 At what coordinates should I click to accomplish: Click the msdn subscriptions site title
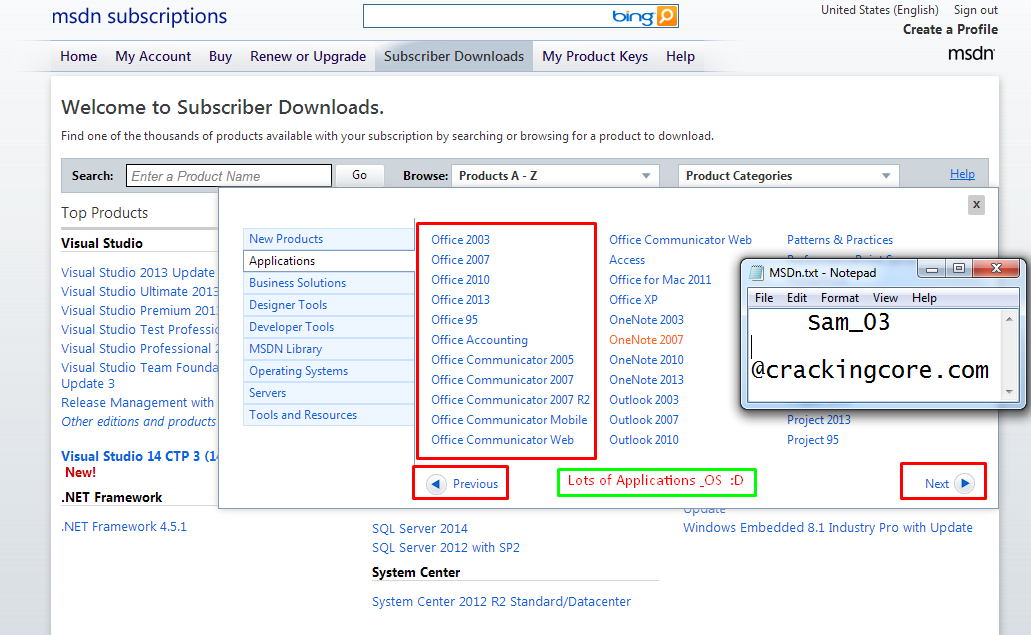(139, 16)
